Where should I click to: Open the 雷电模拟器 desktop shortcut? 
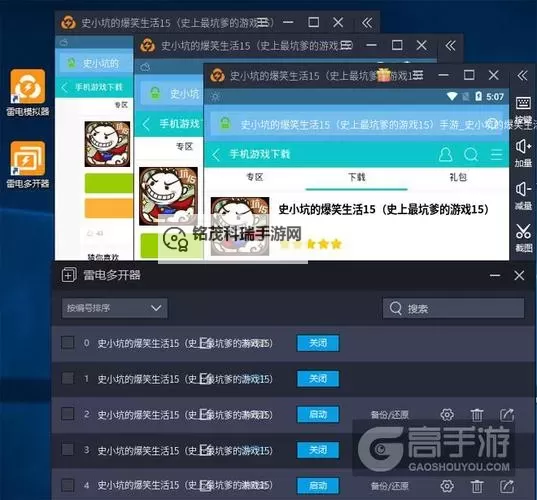coord(28,92)
